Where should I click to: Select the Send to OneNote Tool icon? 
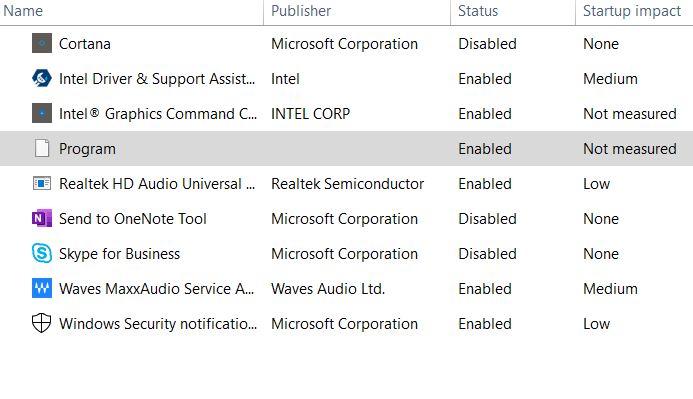[x=42, y=218]
